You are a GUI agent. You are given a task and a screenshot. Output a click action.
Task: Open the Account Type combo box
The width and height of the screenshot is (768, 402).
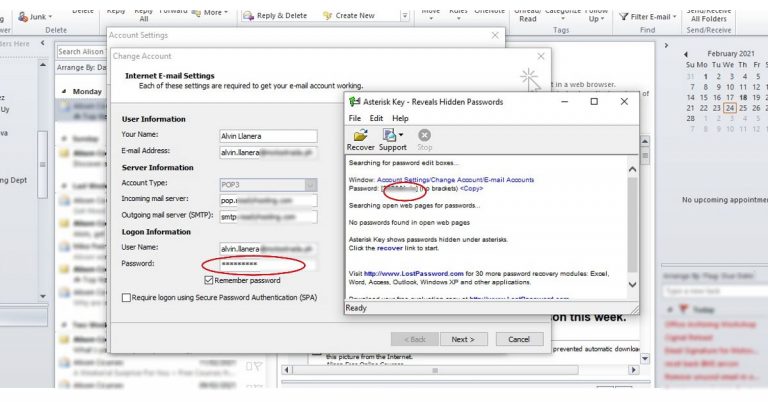(268, 185)
